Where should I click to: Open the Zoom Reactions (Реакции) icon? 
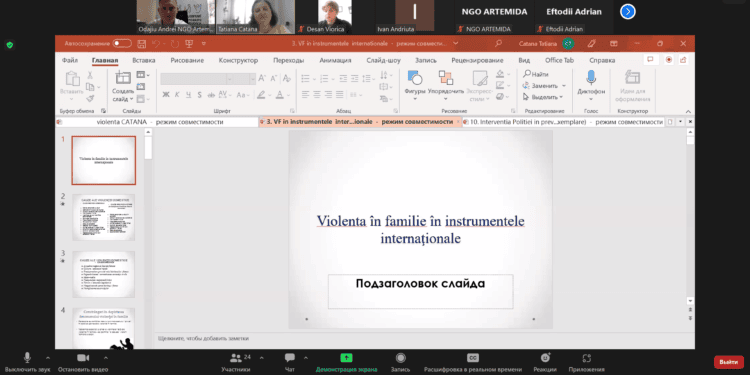point(545,358)
